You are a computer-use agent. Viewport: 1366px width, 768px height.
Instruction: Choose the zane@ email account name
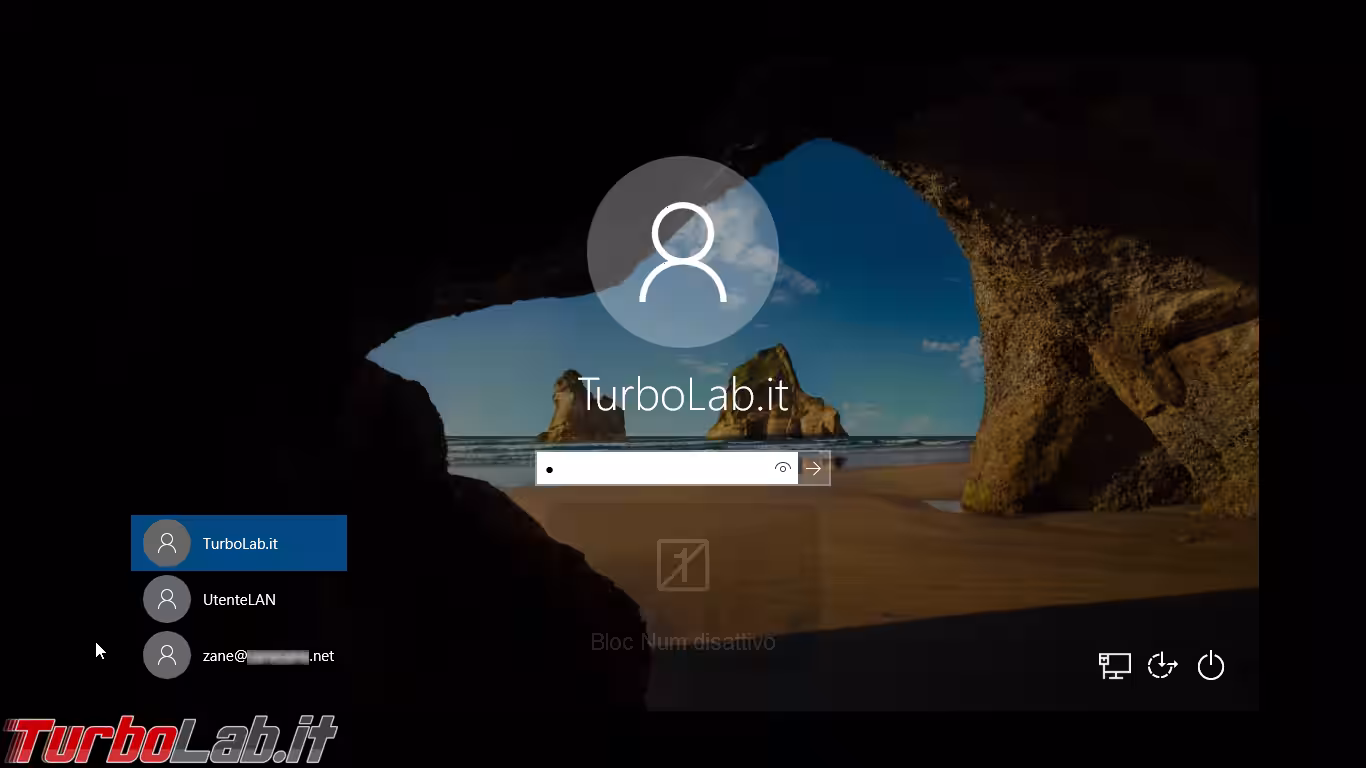tap(268, 656)
